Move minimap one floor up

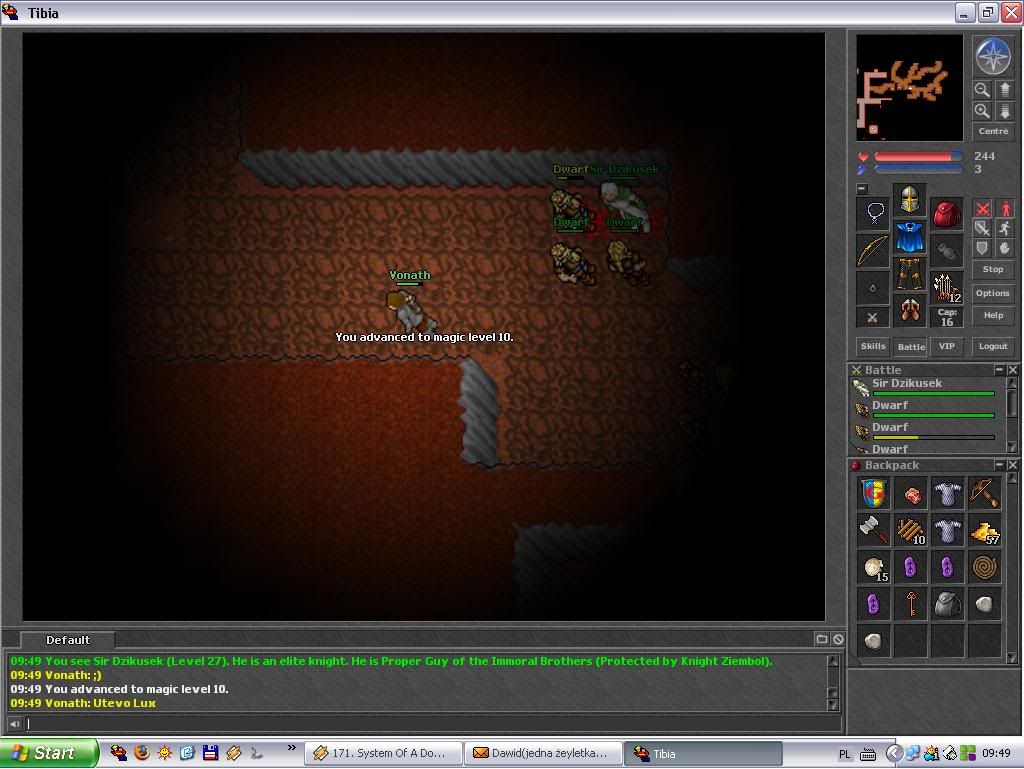click(x=1004, y=89)
